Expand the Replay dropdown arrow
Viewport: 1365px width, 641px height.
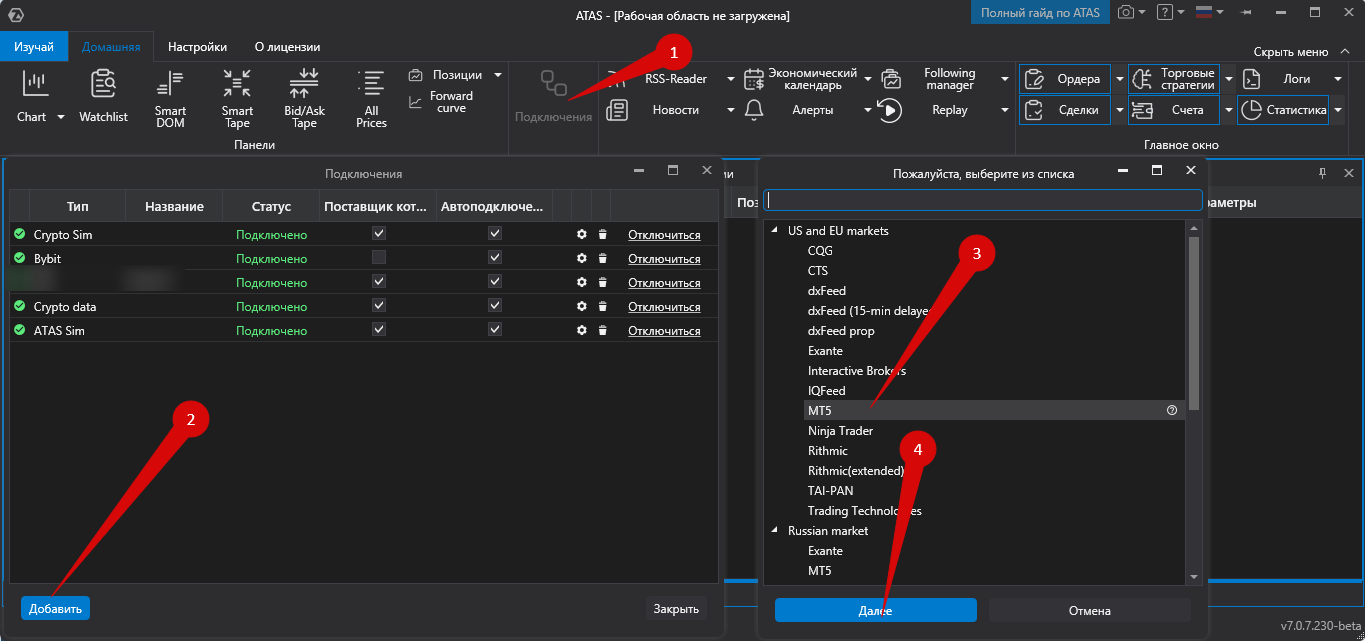(x=1005, y=110)
